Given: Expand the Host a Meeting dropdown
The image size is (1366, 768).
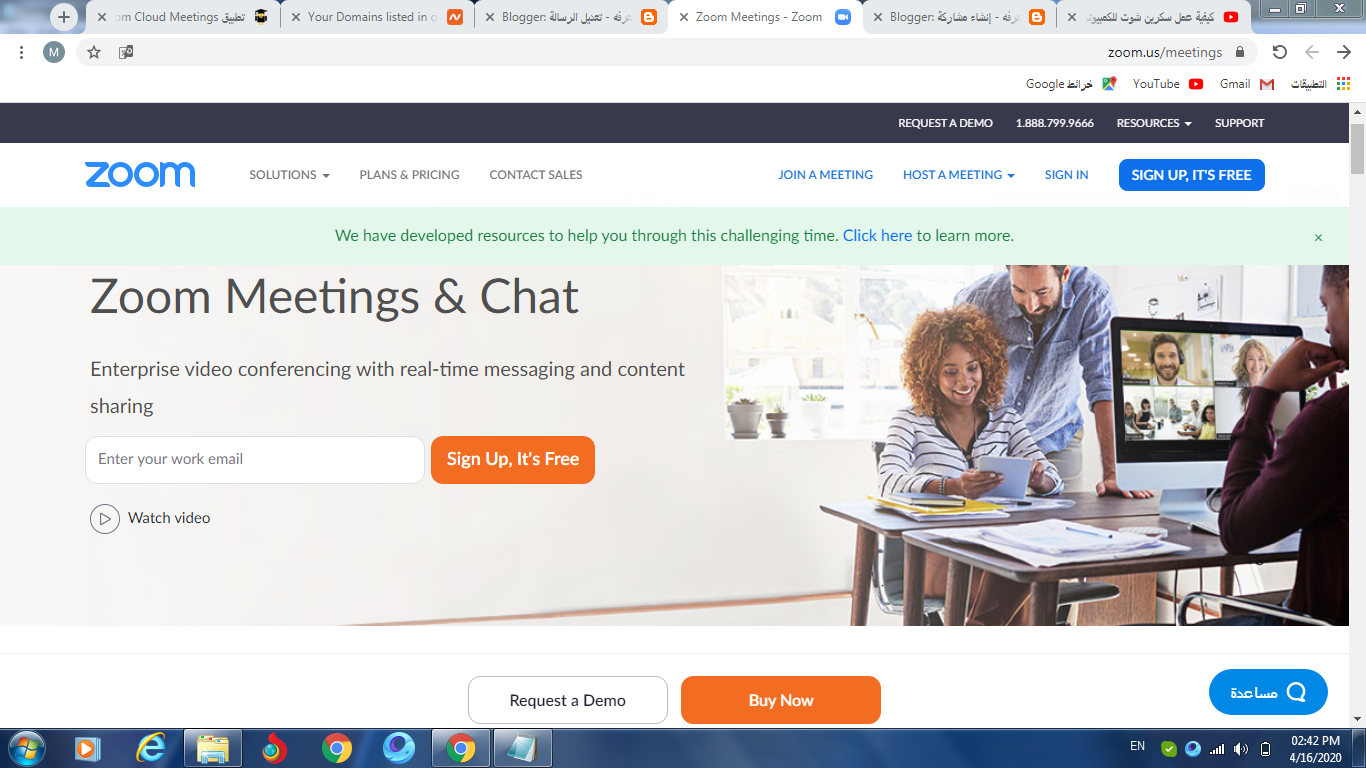Looking at the screenshot, I should (x=958, y=174).
